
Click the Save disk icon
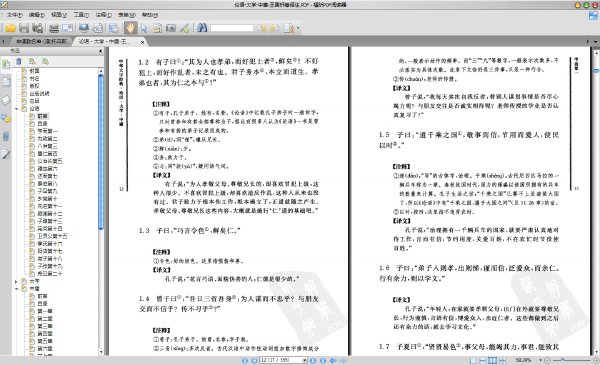point(24,28)
